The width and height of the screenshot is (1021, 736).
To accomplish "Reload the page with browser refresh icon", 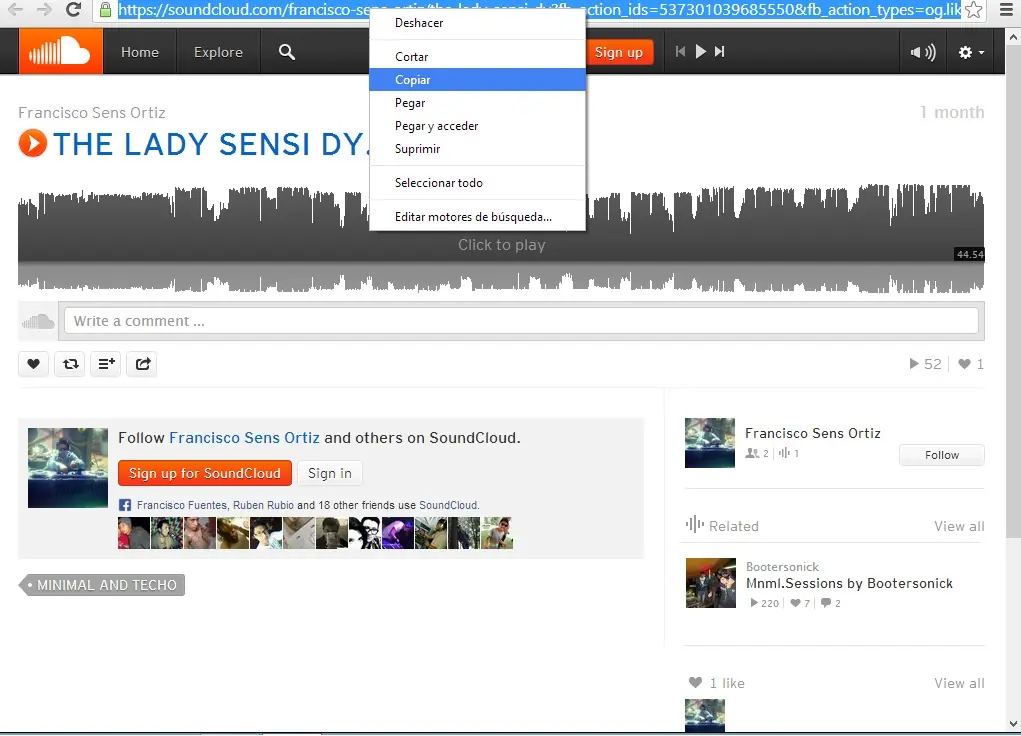I will pos(74,10).
